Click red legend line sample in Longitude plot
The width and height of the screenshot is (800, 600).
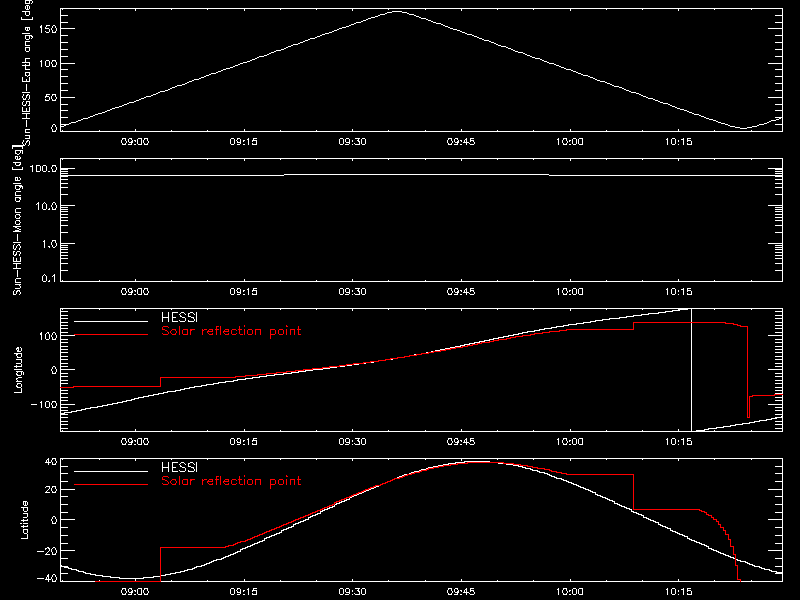click(x=111, y=335)
